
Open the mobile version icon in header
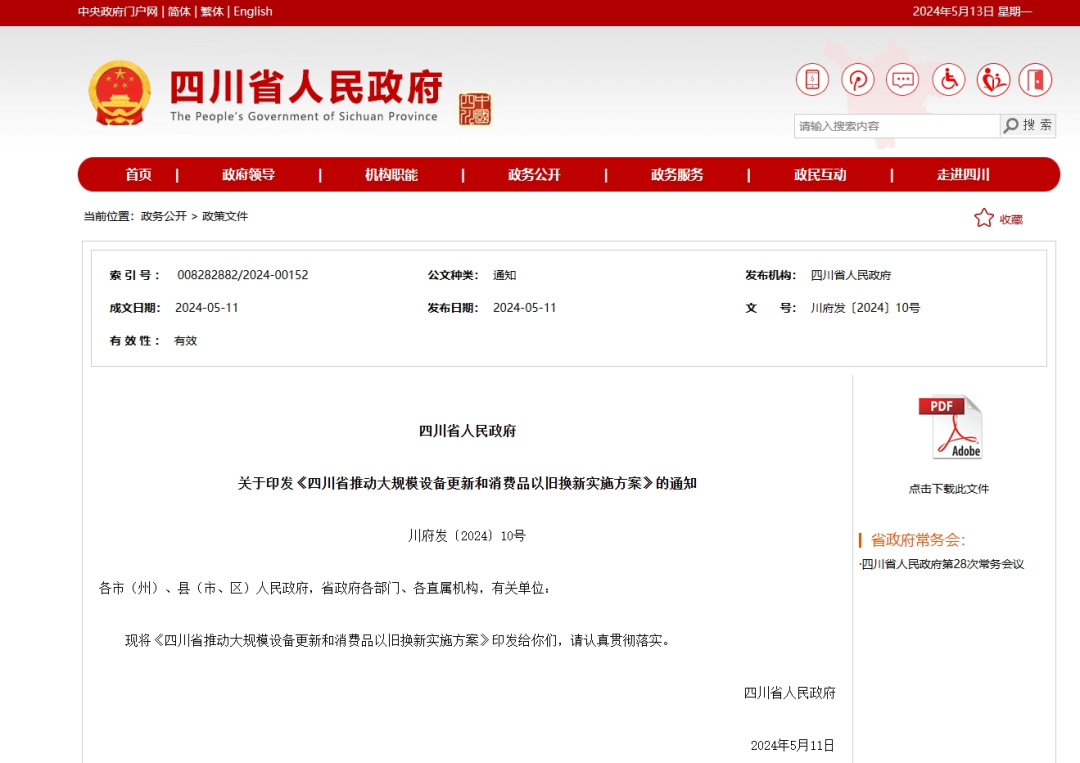[x=812, y=79]
